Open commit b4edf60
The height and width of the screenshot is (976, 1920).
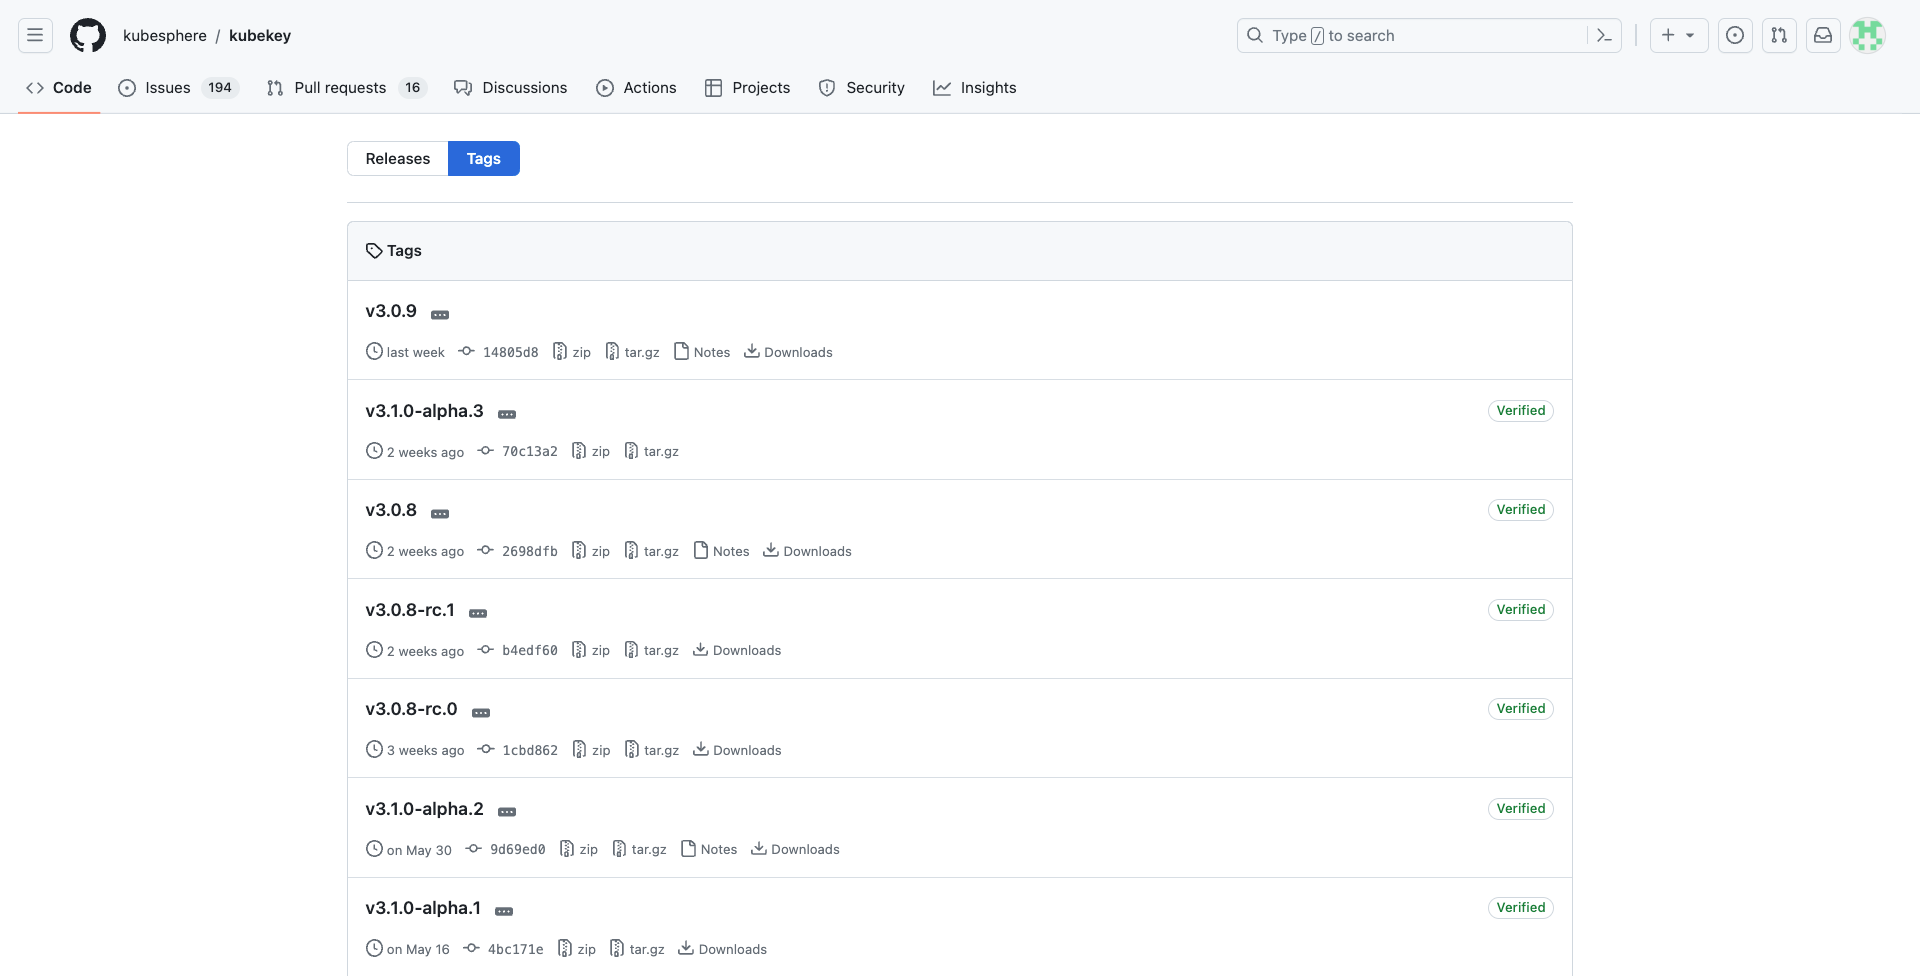tap(518, 651)
